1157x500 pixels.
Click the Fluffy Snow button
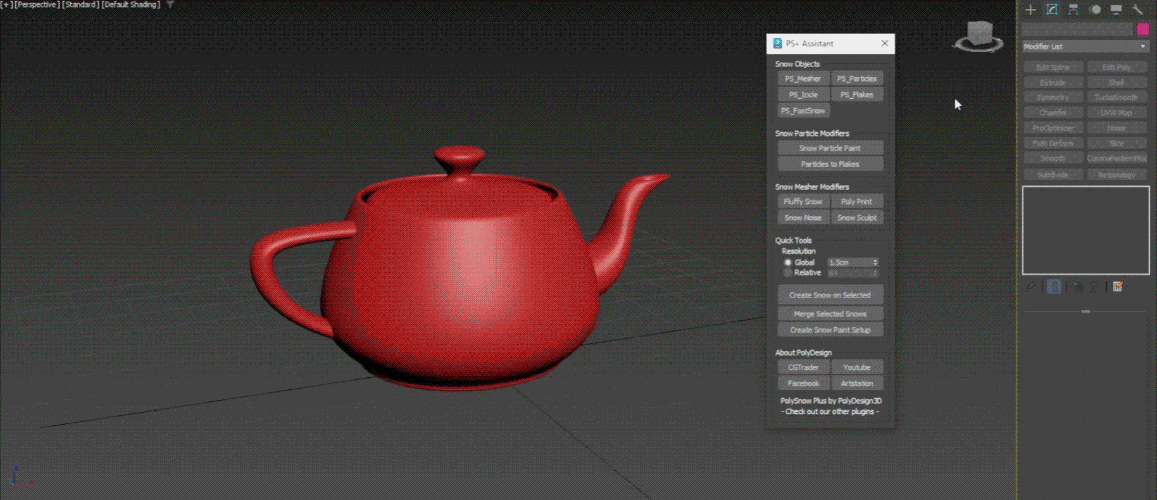(x=804, y=201)
